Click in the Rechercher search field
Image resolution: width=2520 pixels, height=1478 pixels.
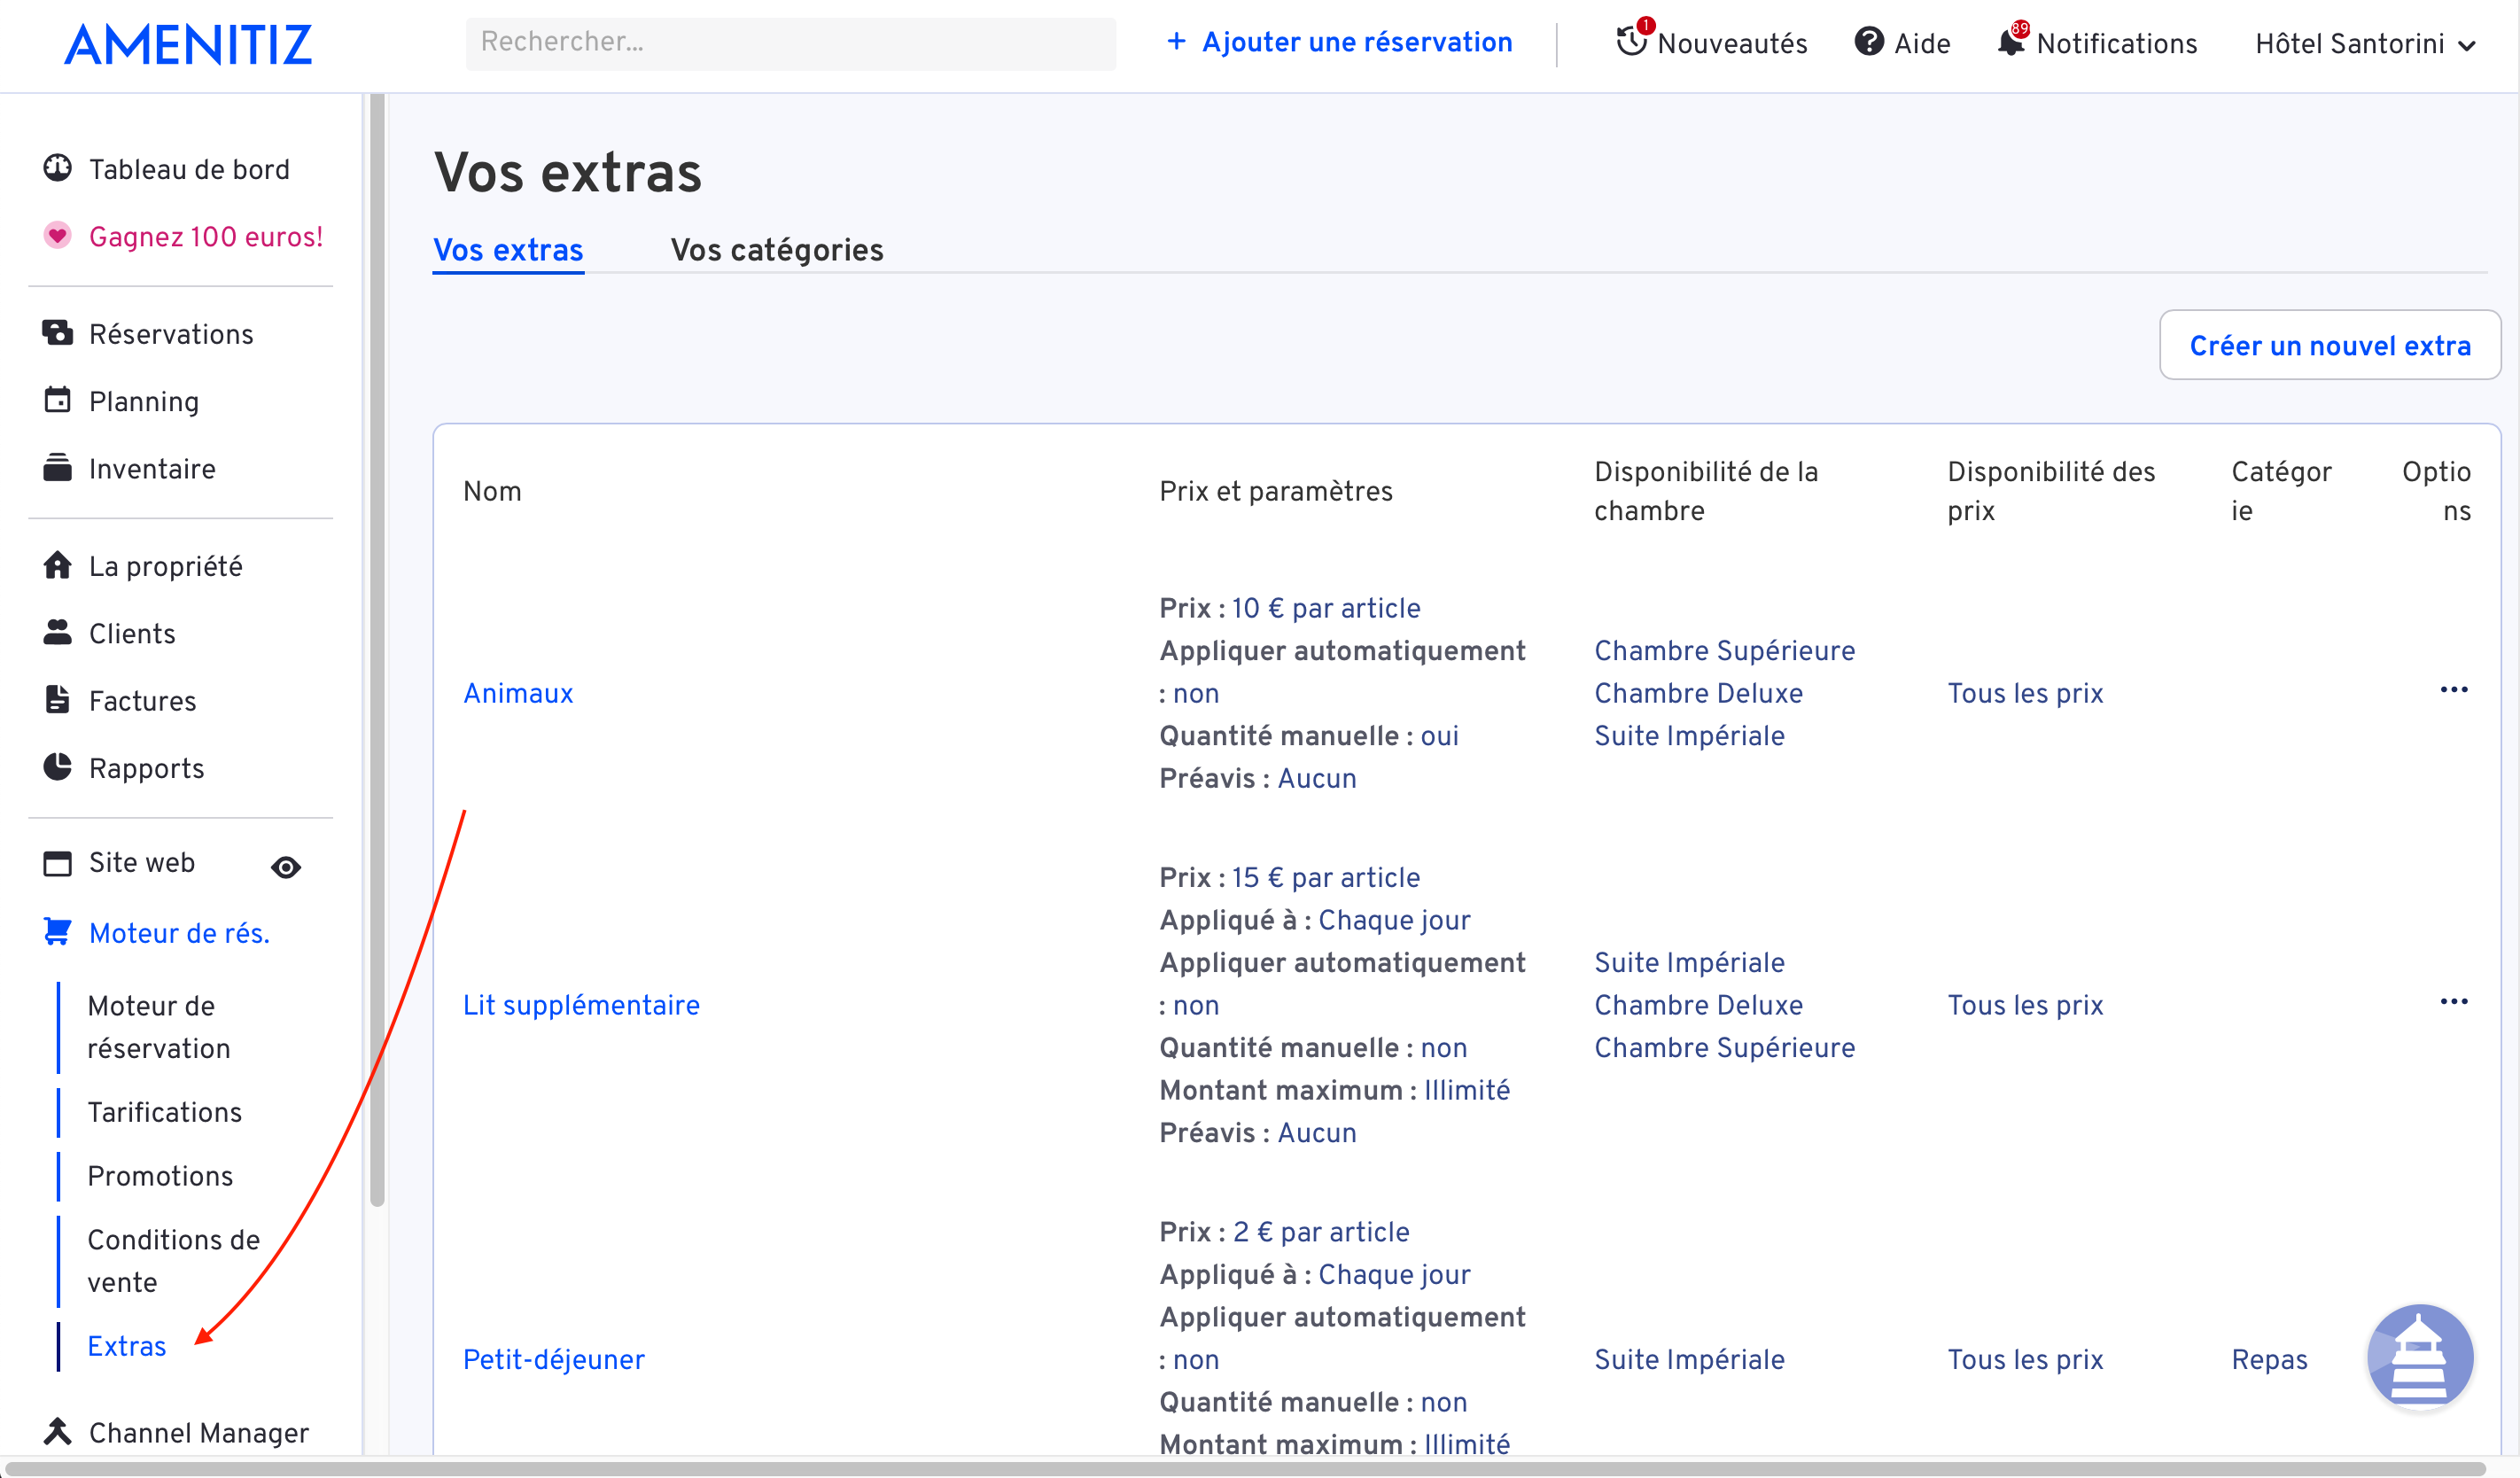(790, 43)
